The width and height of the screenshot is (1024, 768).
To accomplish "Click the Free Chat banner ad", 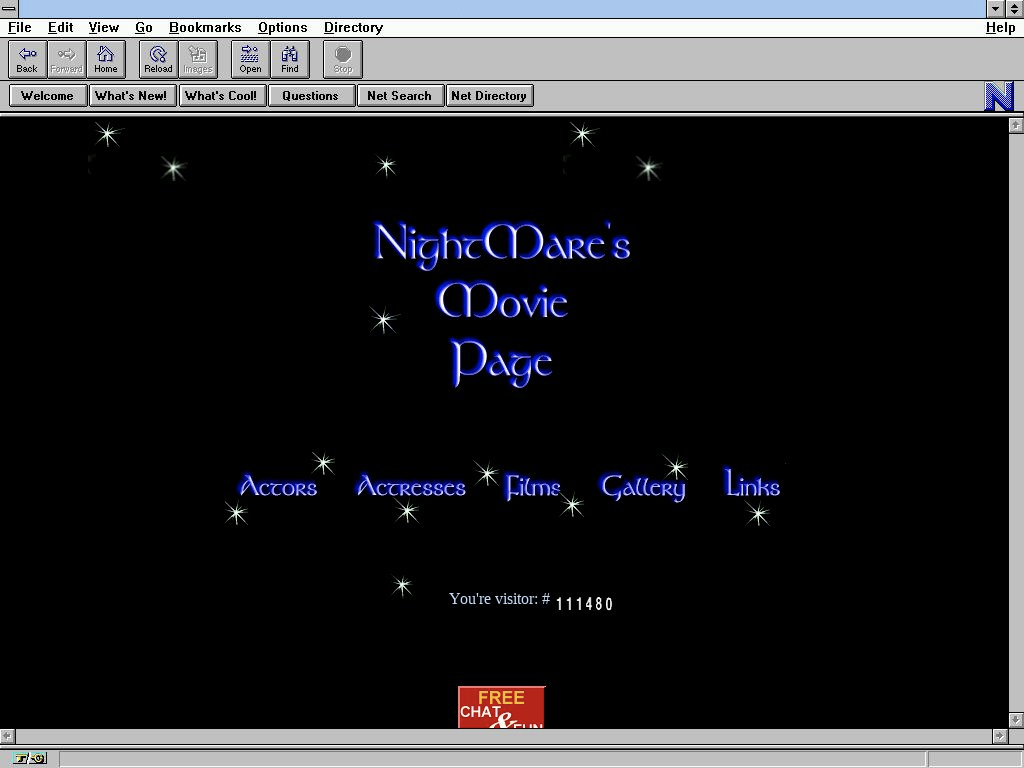I will pyautogui.click(x=501, y=707).
